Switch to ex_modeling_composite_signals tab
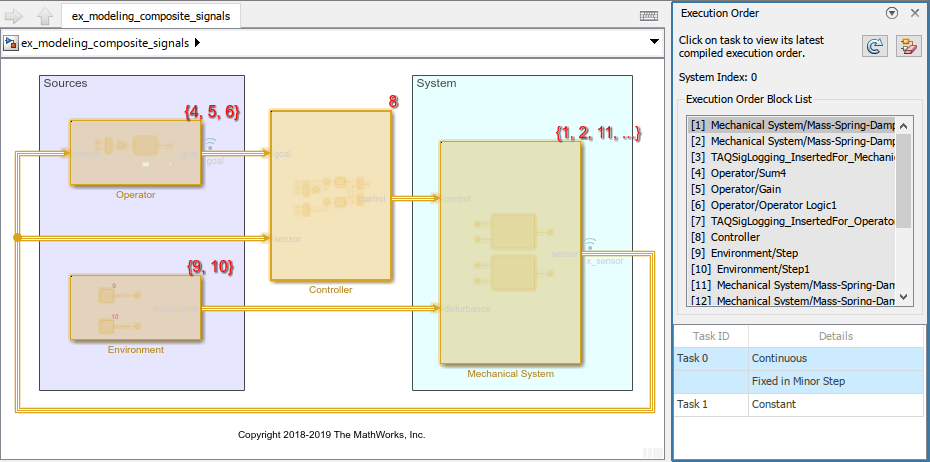The height and width of the screenshot is (462, 930). 151,16
